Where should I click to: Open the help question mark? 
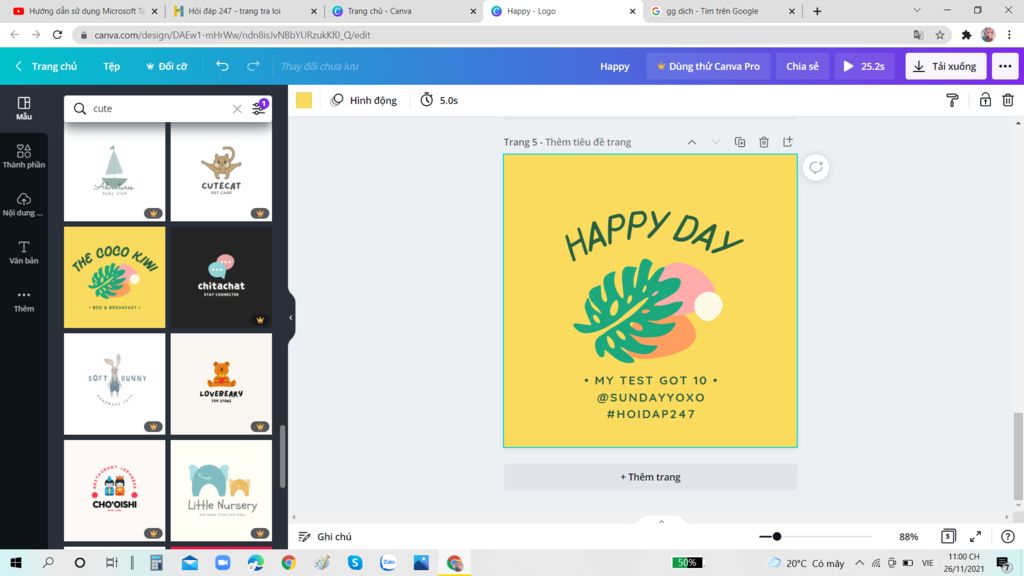pos(1008,536)
